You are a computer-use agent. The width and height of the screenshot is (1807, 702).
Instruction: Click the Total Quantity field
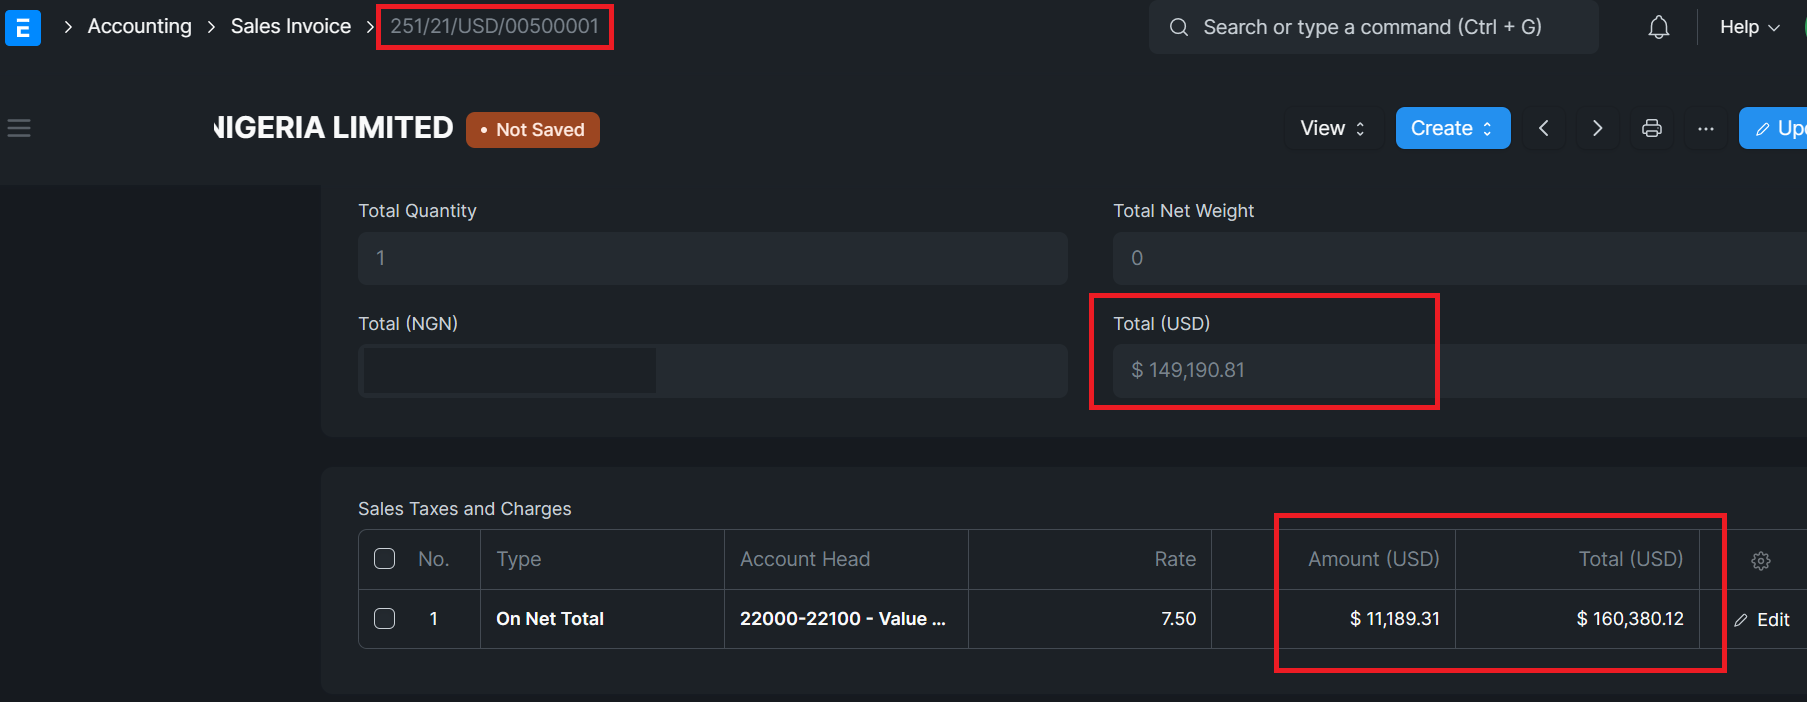click(712, 258)
